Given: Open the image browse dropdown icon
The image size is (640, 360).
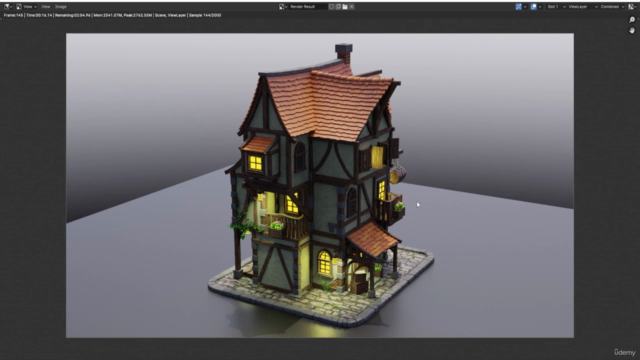Looking at the screenshot, I should (x=283, y=7).
